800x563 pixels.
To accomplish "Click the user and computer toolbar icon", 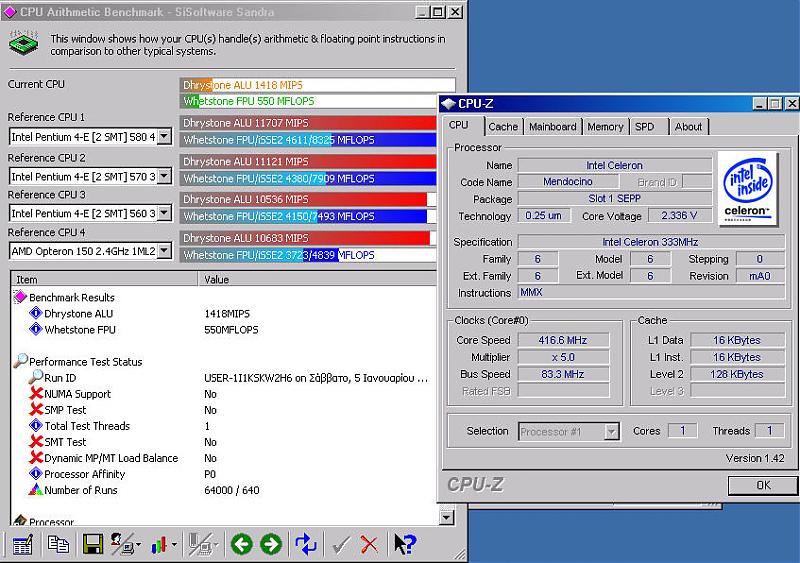I will click(122, 544).
